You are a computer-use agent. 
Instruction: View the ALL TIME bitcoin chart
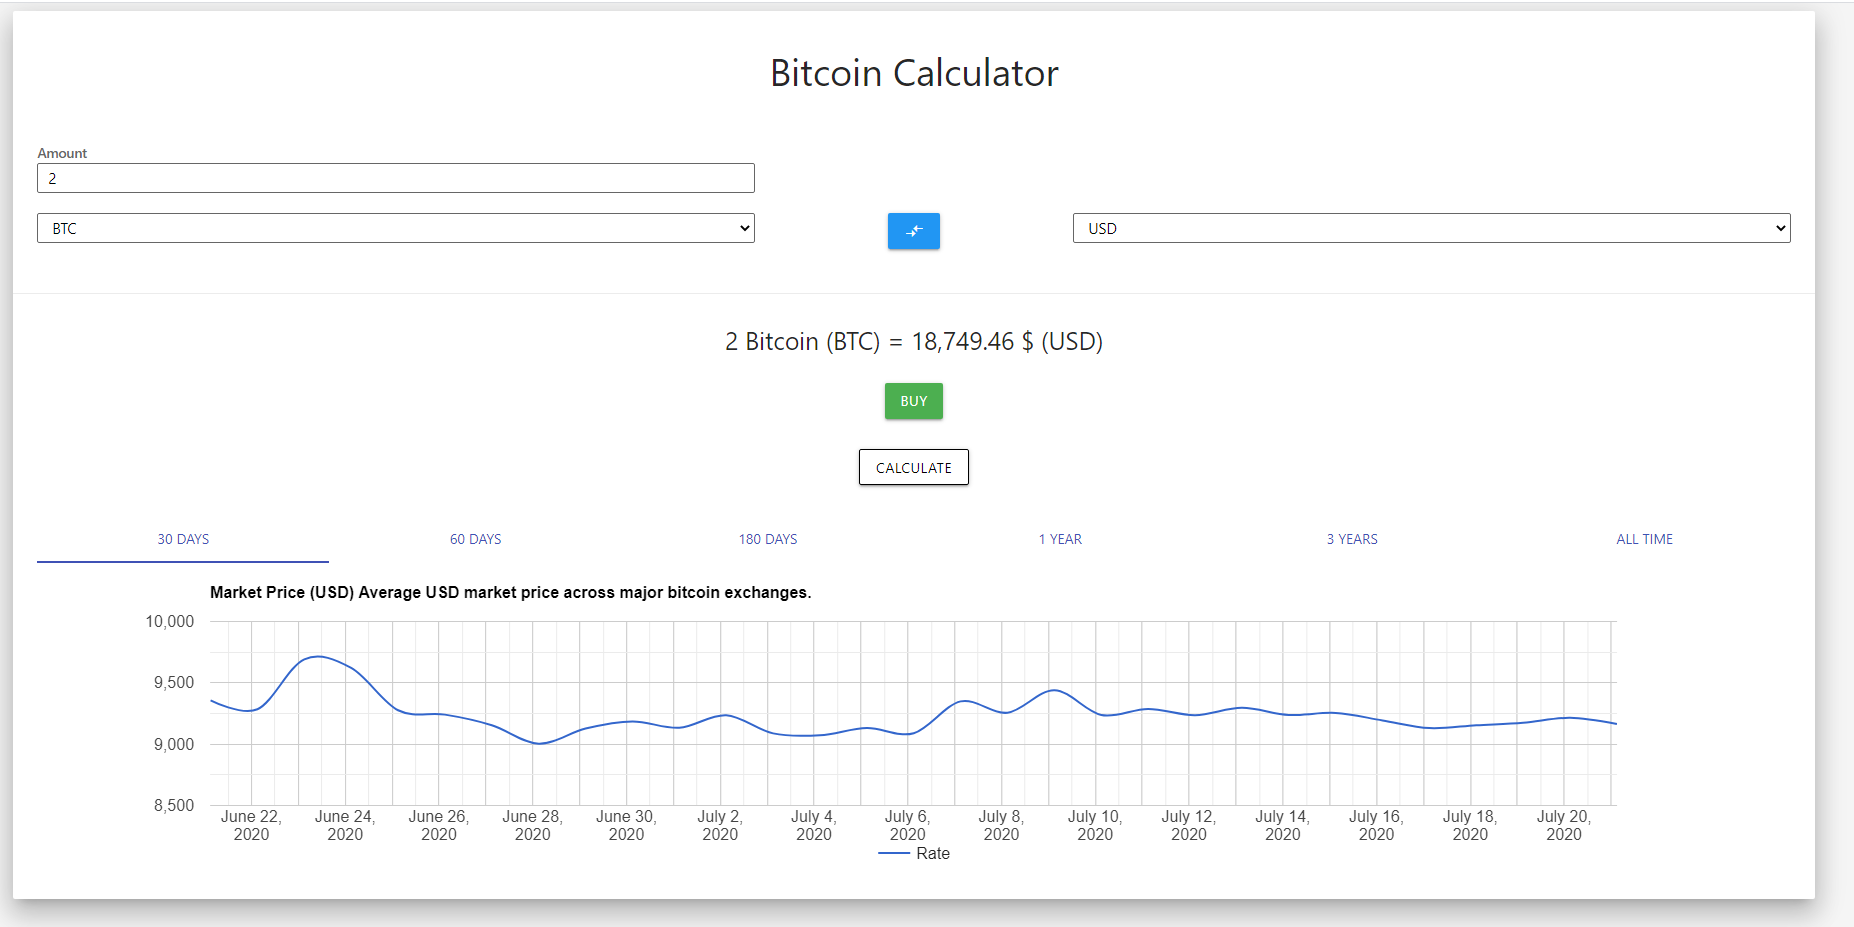tap(1644, 539)
